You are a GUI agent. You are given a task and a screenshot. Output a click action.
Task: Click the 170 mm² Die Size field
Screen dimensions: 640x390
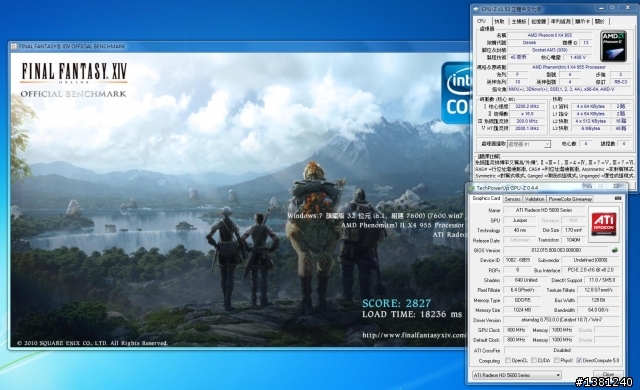tap(573, 230)
